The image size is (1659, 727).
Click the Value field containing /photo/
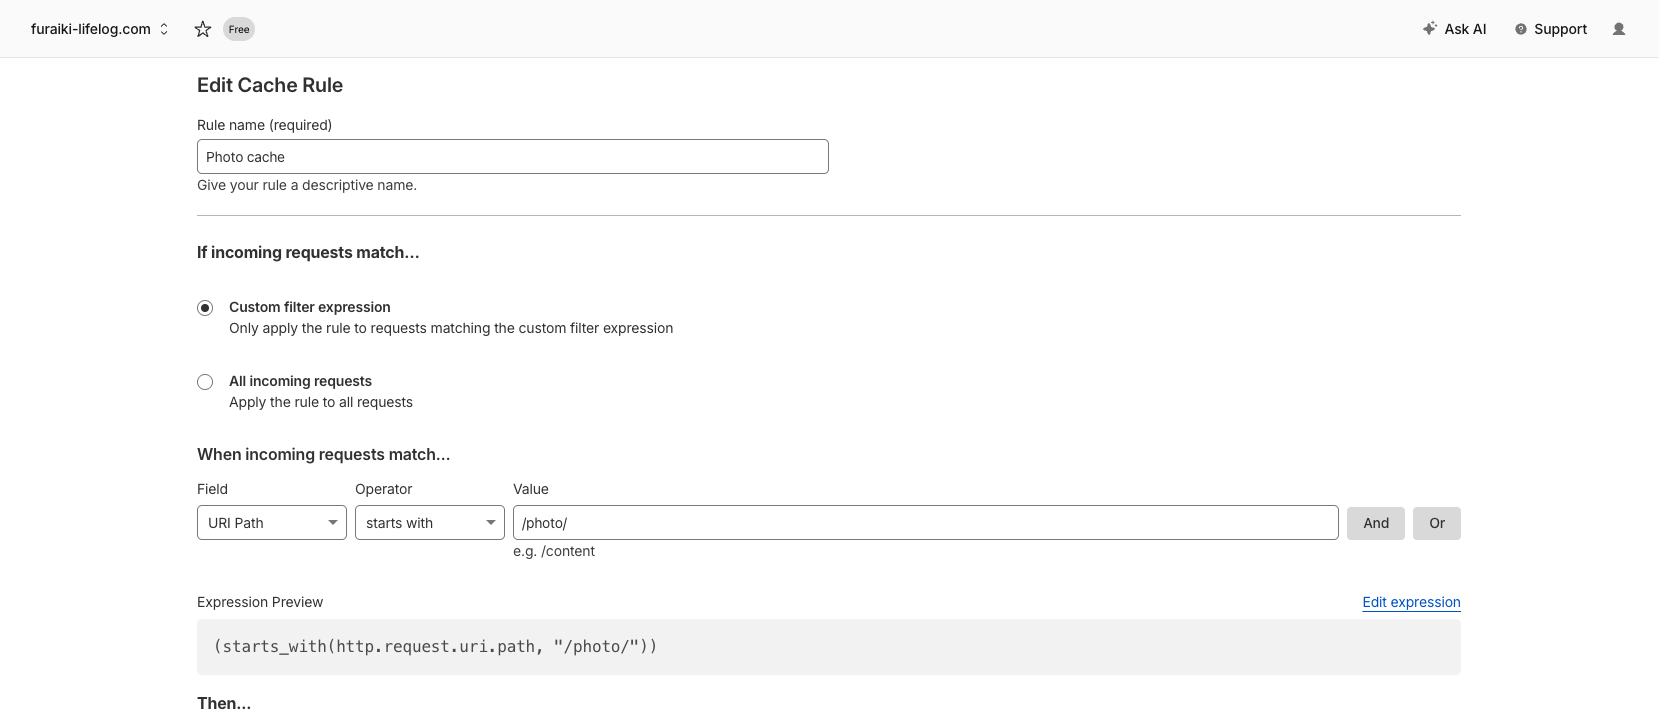[925, 523]
